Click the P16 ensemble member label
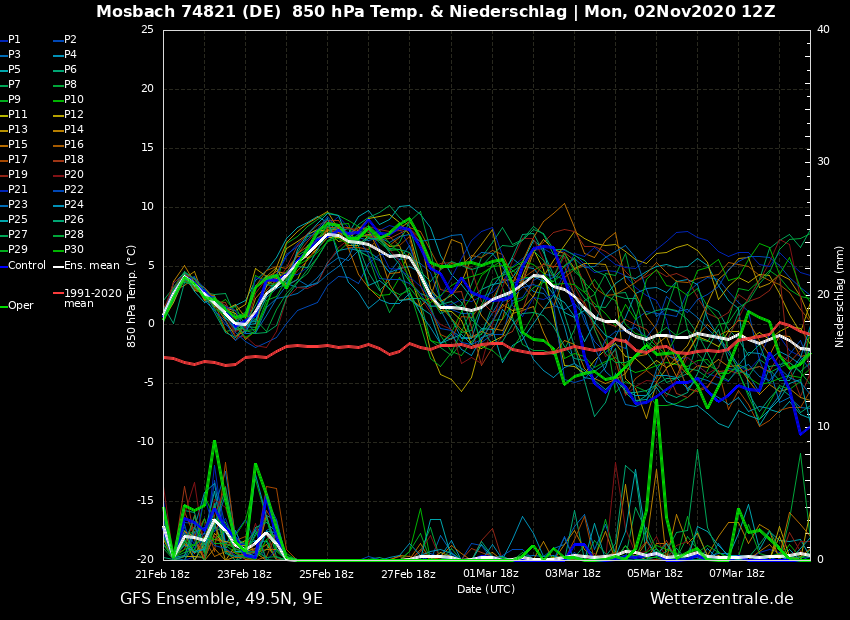The height and width of the screenshot is (620, 850). [x=74, y=145]
